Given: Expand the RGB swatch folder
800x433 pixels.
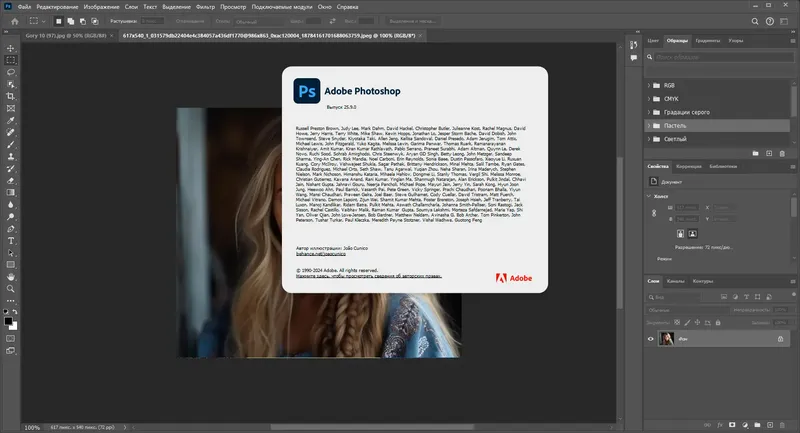Looking at the screenshot, I should [649, 85].
